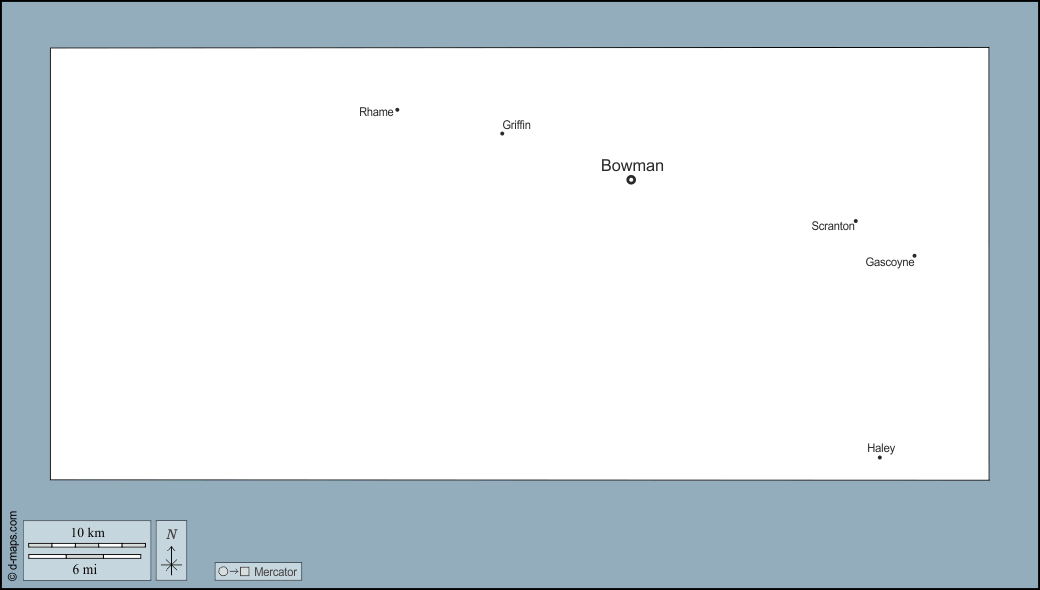Click the Gascoyne town dot marker
This screenshot has width=1040, height=590.
pyautogui.click(x=914, y=255)
